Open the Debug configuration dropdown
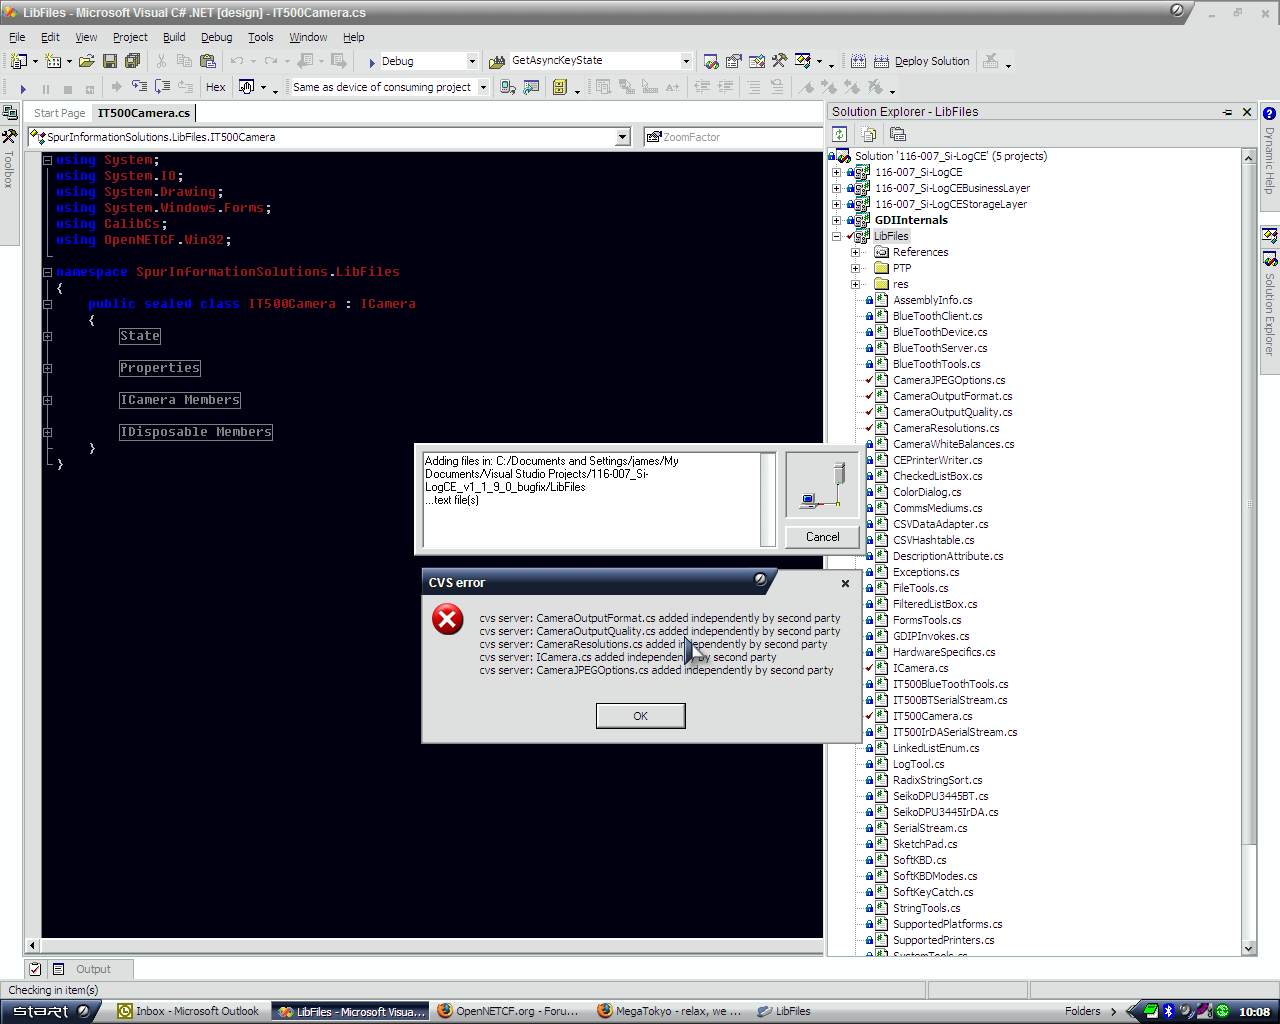The height and width of the screenshot is (1024, 1280). [472, 61]
